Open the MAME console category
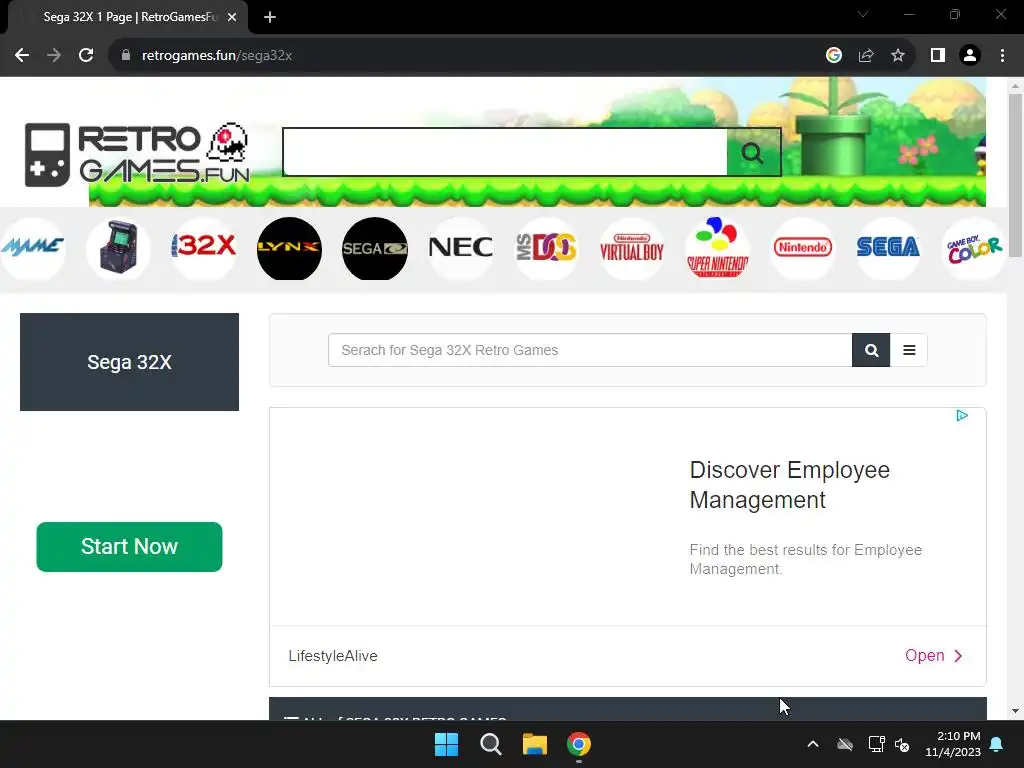 (x=33, y=248)
